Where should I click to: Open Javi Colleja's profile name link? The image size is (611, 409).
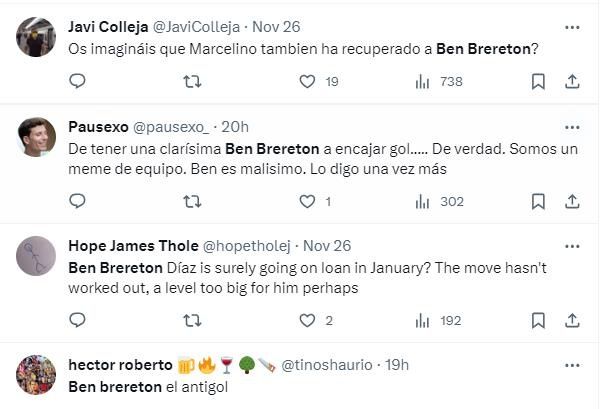pyautogui.click(x=107, y=27)
